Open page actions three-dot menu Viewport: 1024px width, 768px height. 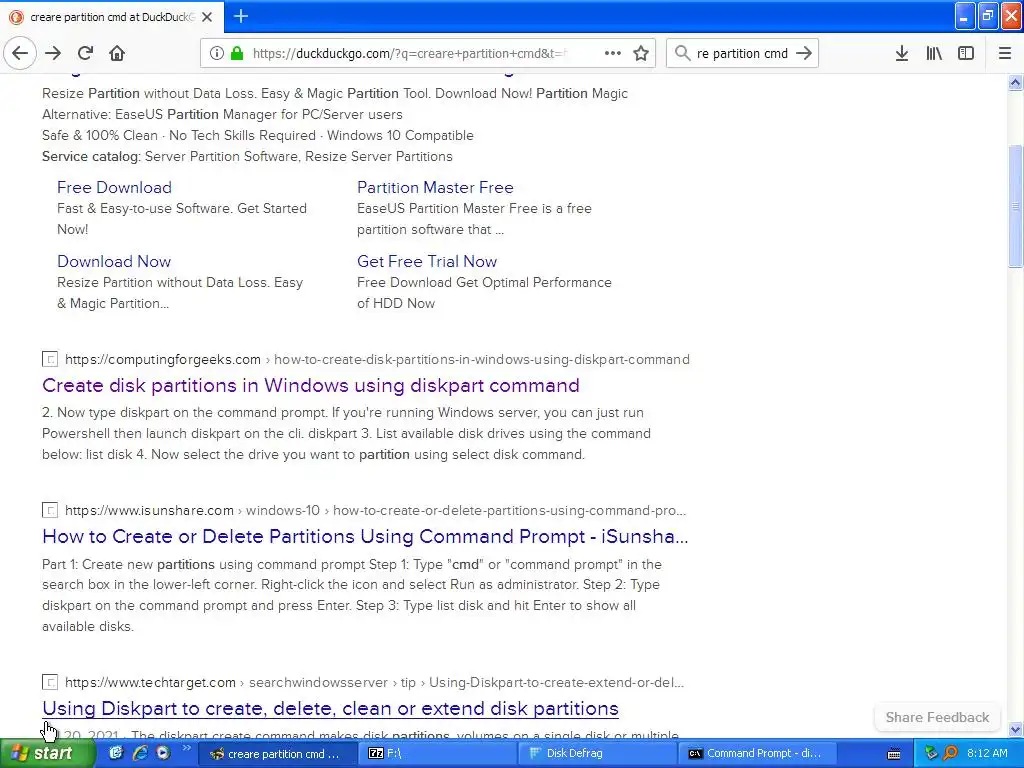(x=613, y=53)
